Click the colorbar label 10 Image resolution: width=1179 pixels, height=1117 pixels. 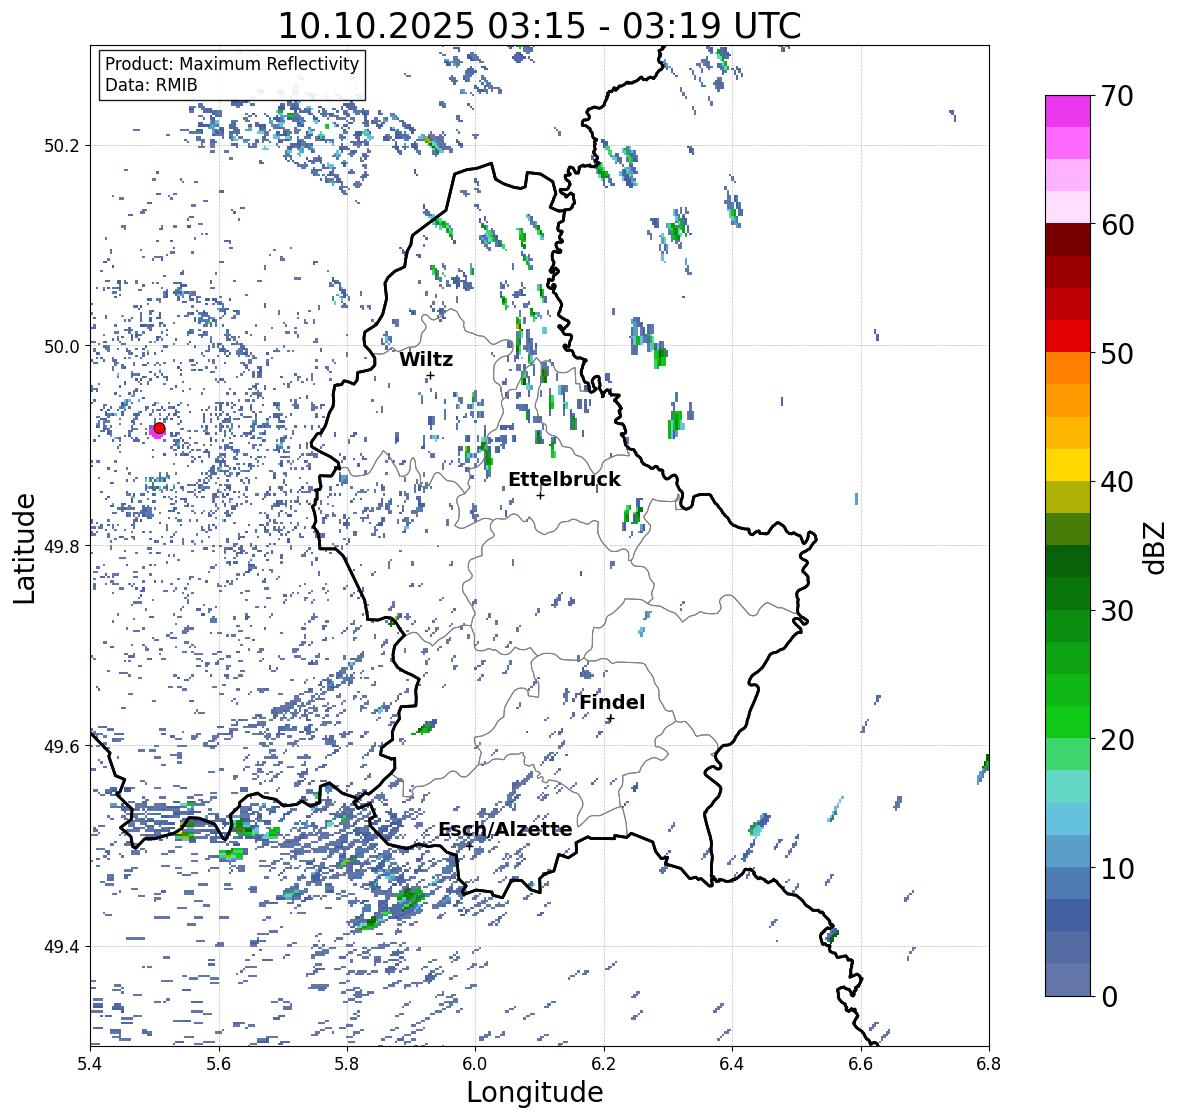(1117, 868)
